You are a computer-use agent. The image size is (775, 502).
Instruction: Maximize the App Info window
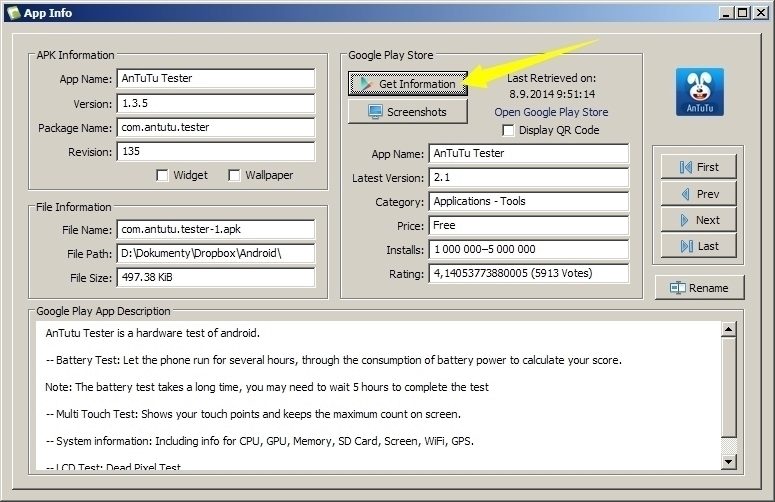coord(742,13)
